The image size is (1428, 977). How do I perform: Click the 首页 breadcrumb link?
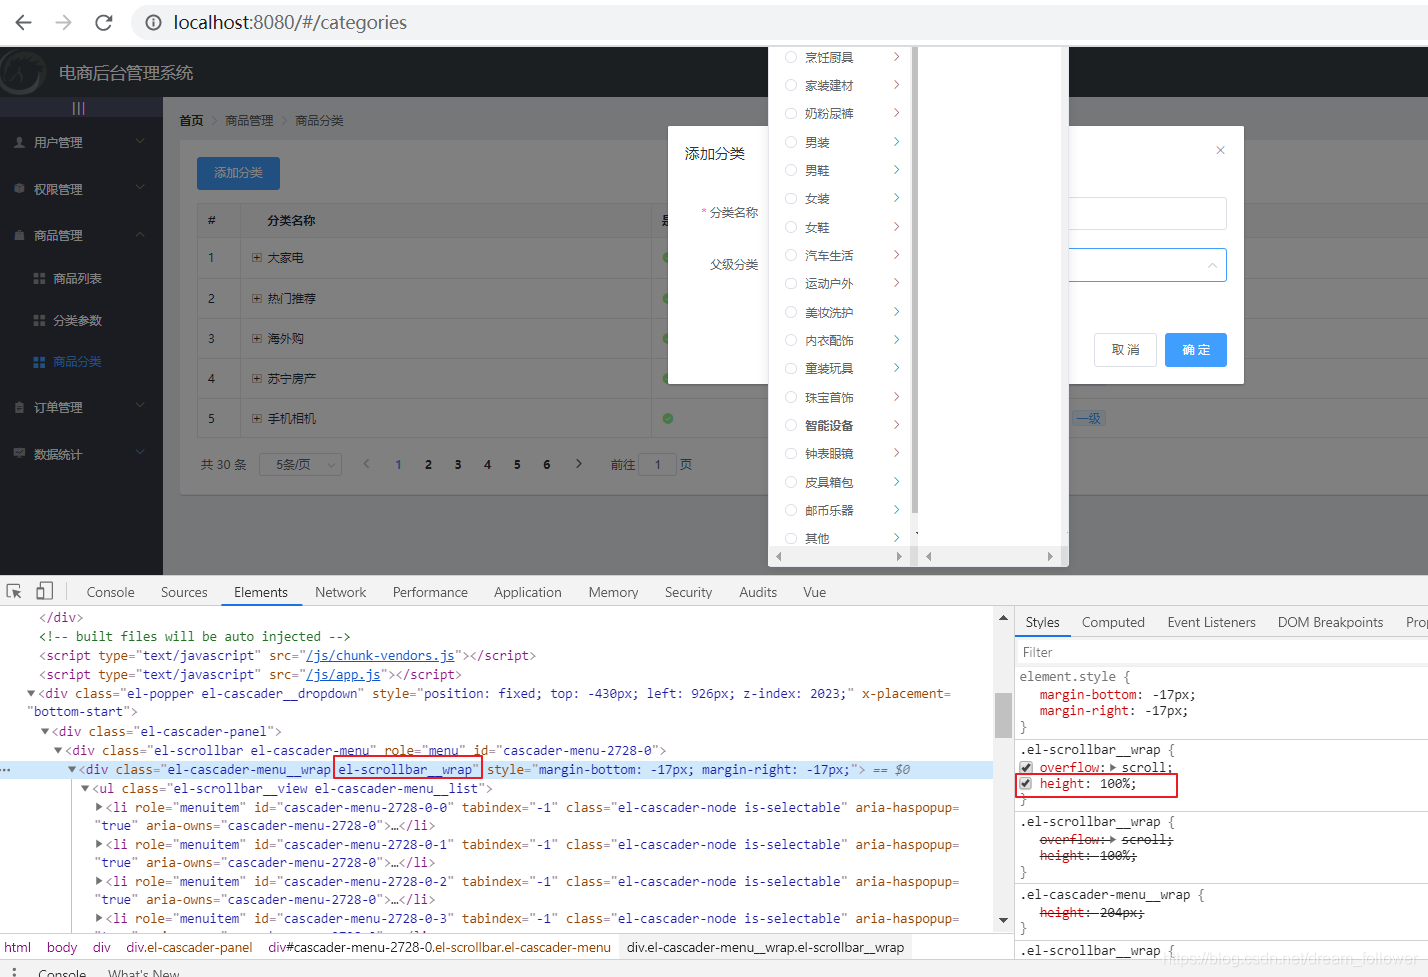pos(191,120)
